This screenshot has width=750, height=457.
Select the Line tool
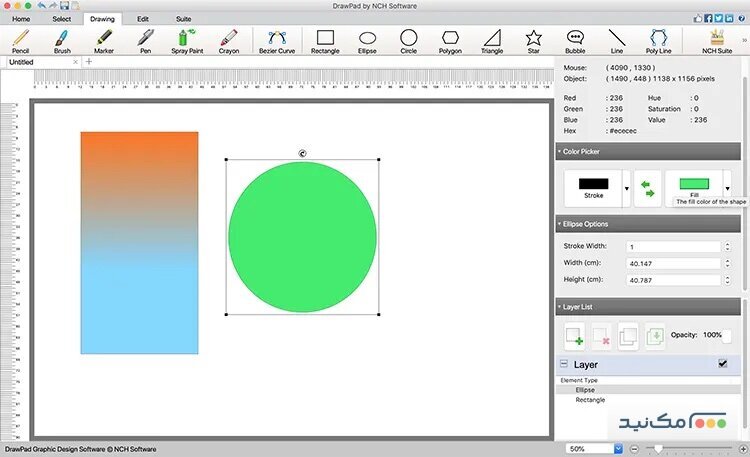[617, 41]
